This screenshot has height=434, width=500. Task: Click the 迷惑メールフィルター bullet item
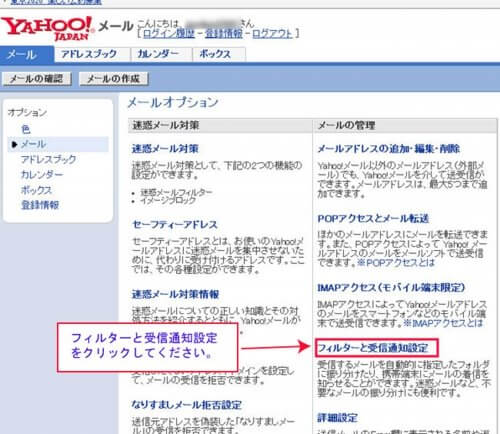[x=176, y=192]
